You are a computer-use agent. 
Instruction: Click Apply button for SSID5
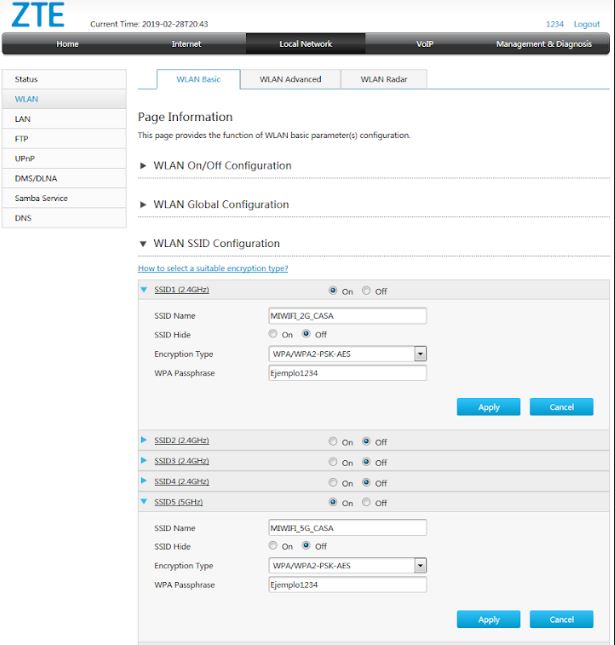point(488,619)
